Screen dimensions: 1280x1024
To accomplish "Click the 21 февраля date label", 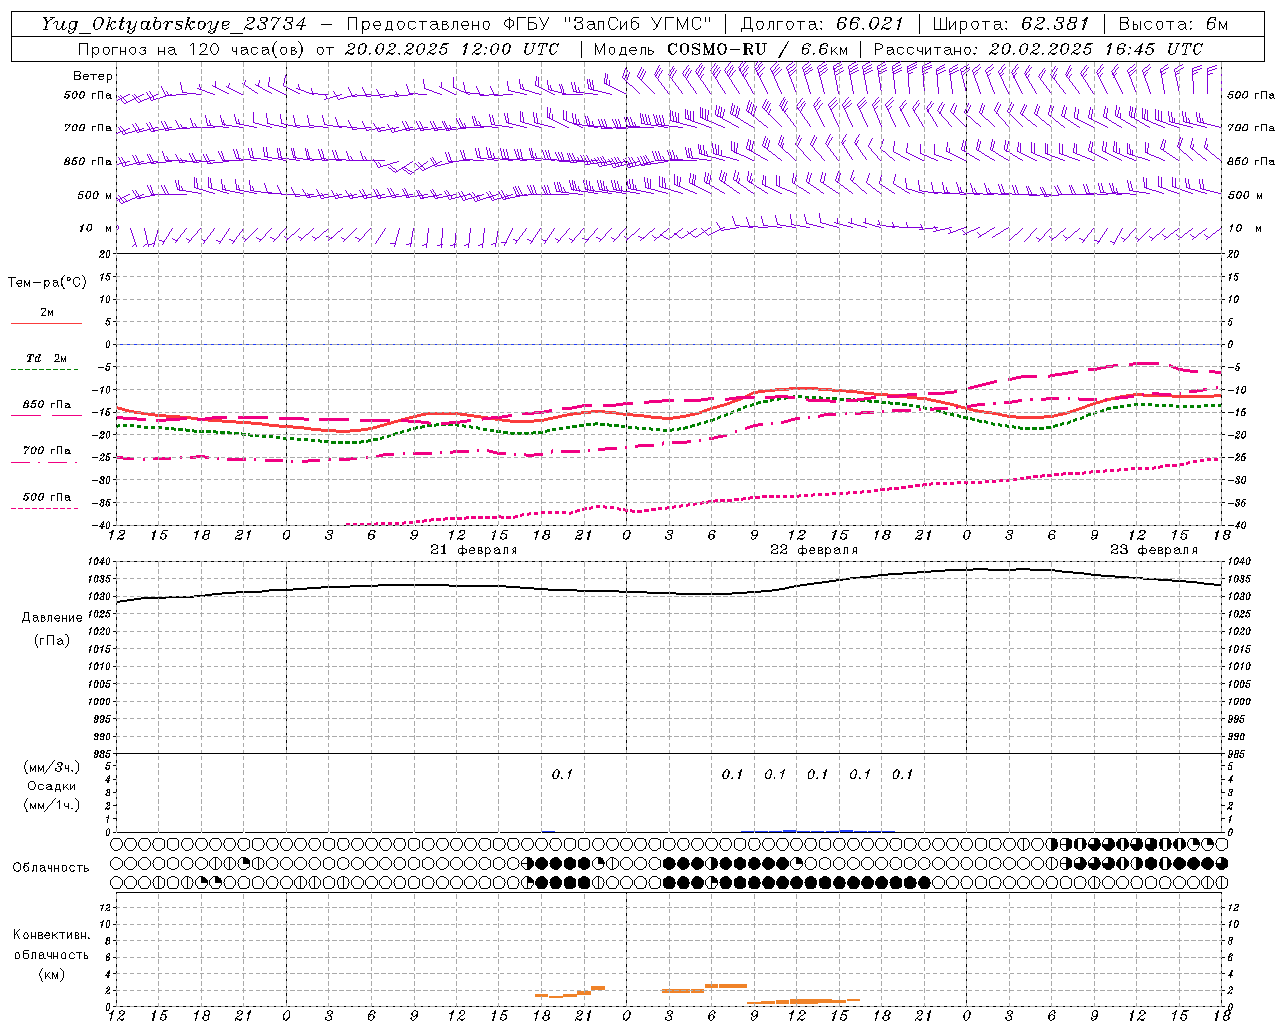I will pos(474,550).
